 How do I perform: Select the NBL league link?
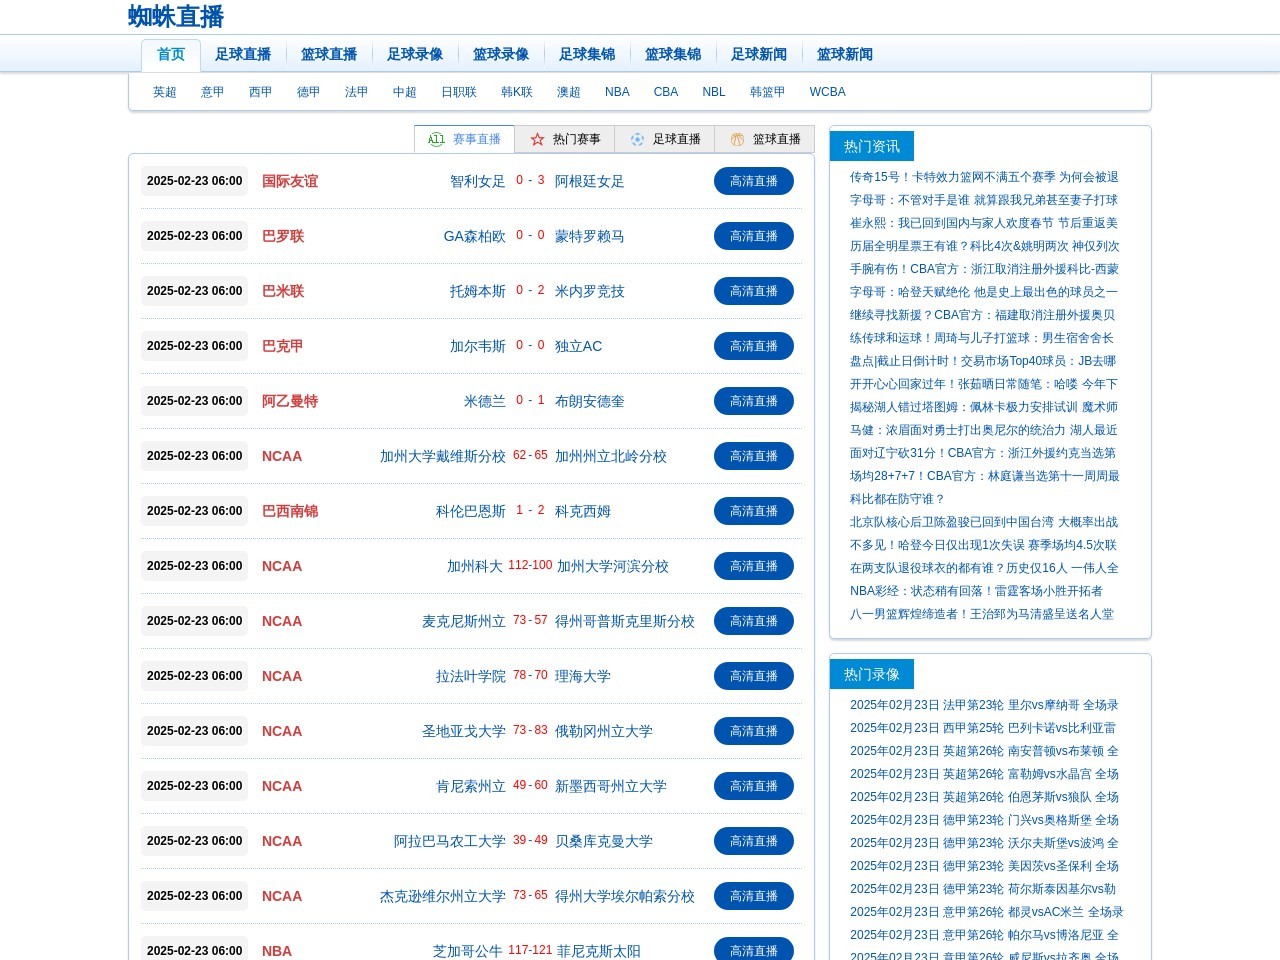pos(714,92)
